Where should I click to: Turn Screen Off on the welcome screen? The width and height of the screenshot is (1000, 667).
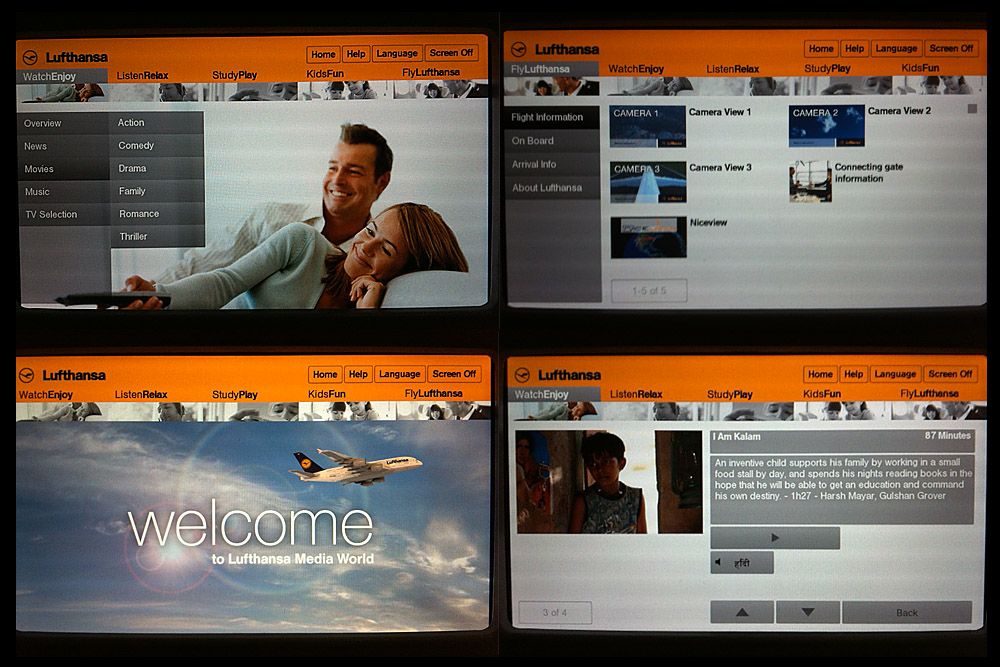point(454,374)
